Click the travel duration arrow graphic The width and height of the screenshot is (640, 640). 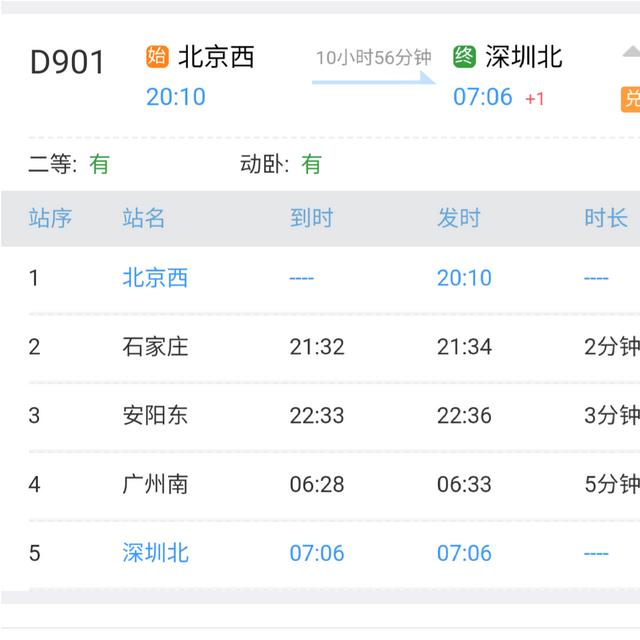click(374, 78)
